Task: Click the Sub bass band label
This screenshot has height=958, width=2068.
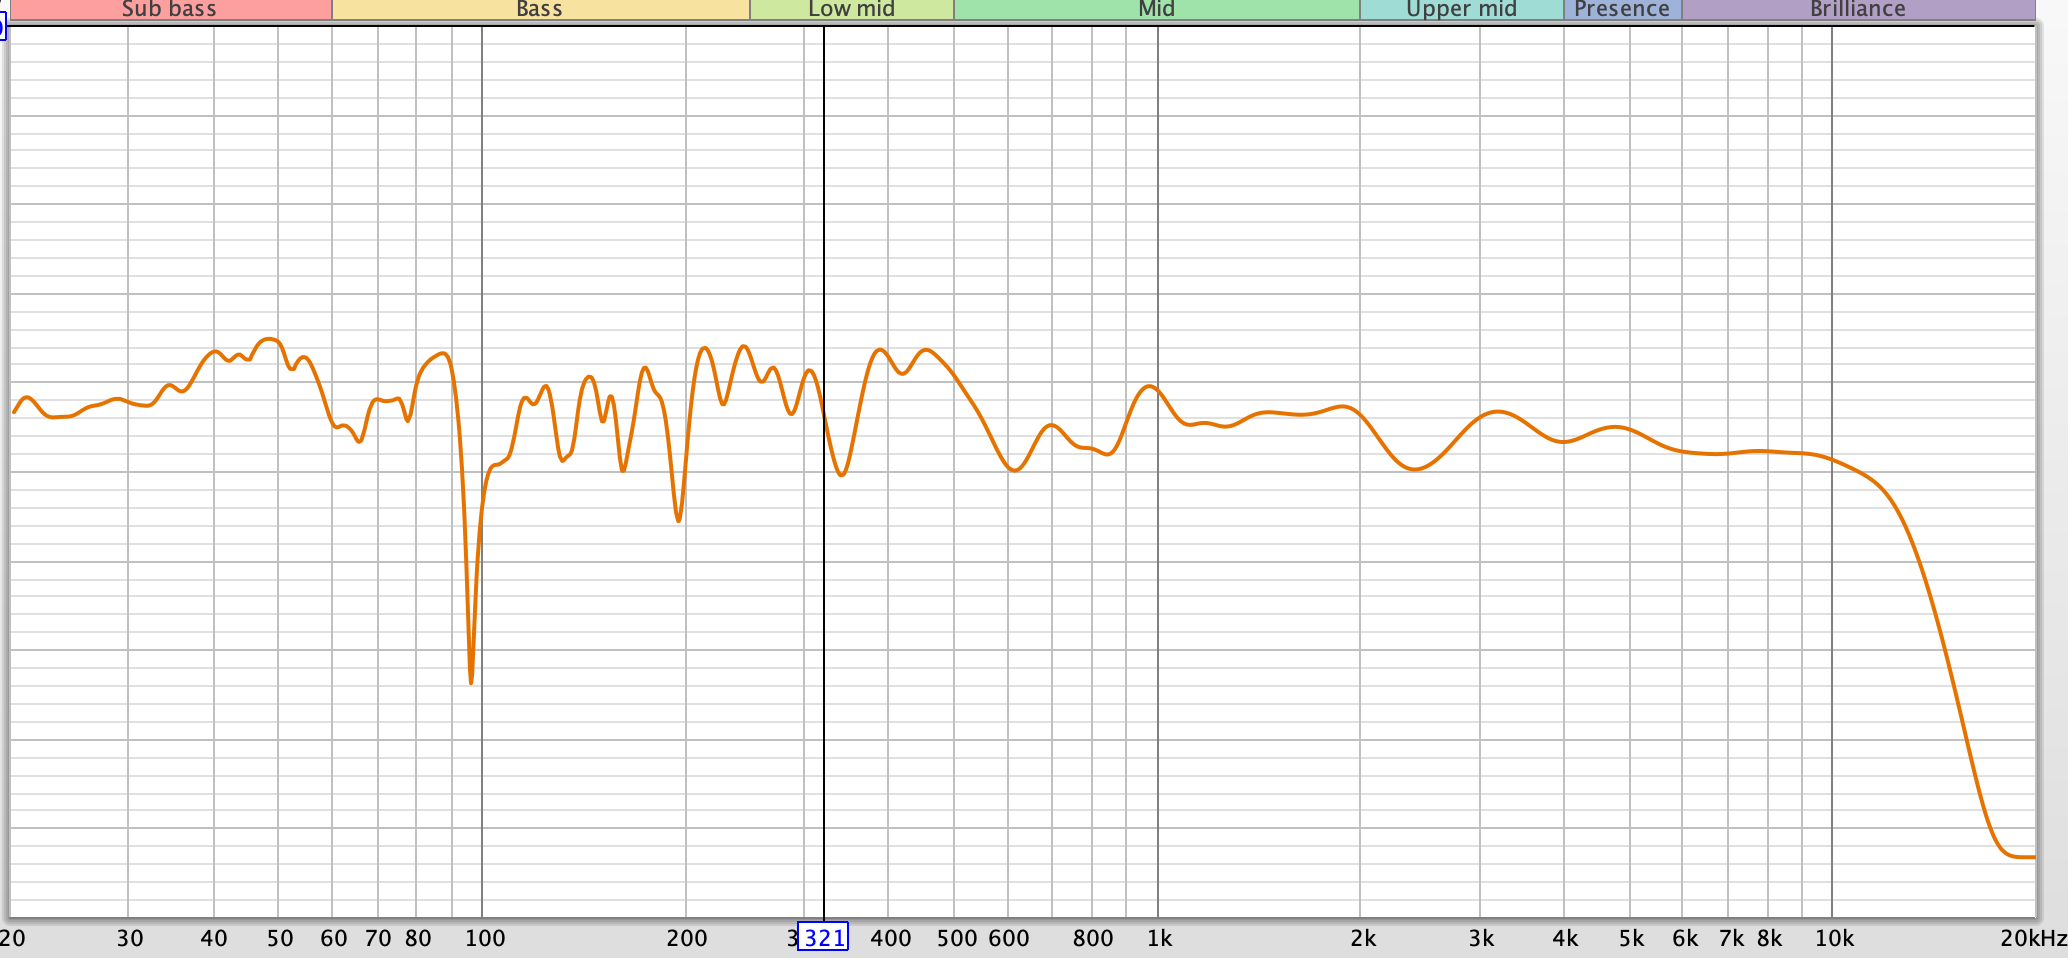Action: (169, 10)
